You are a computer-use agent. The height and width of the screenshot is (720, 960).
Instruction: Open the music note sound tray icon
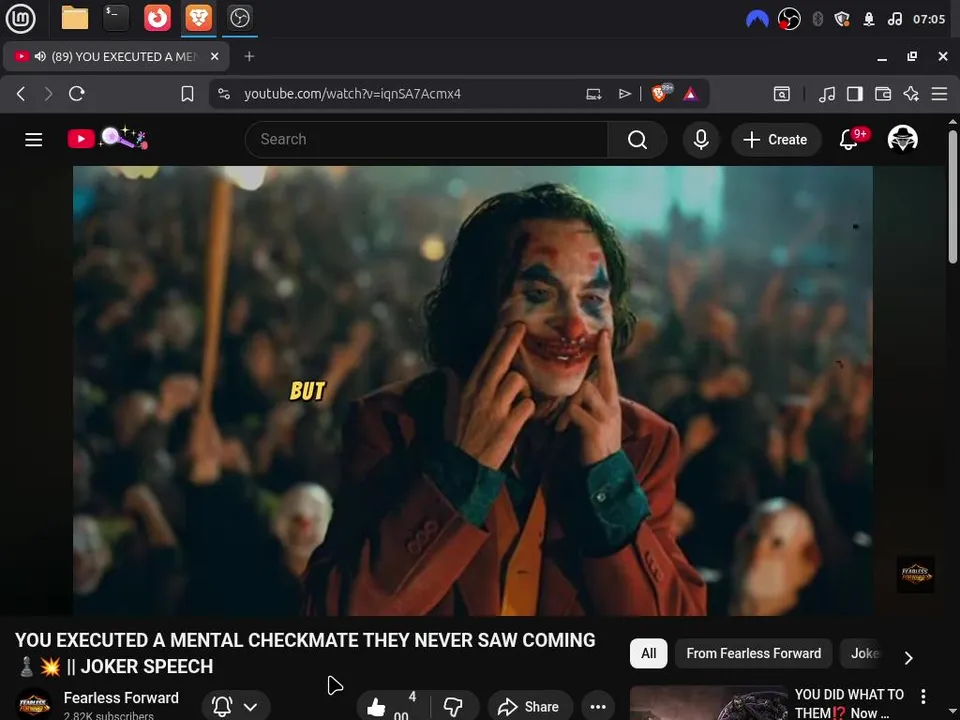[894, 19]
